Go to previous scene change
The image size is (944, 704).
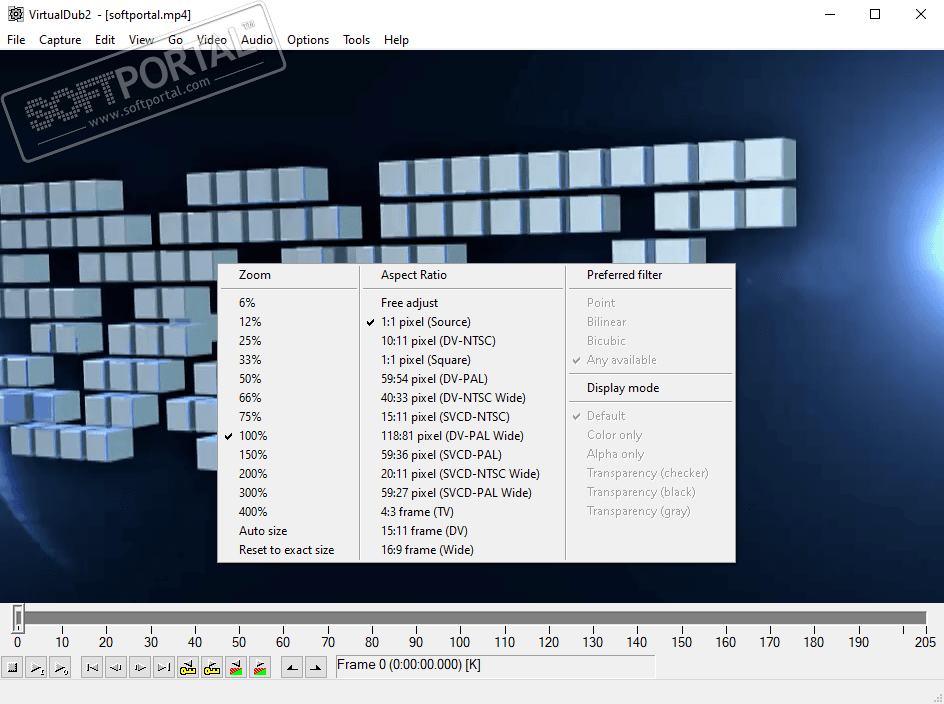click(236, 667)
